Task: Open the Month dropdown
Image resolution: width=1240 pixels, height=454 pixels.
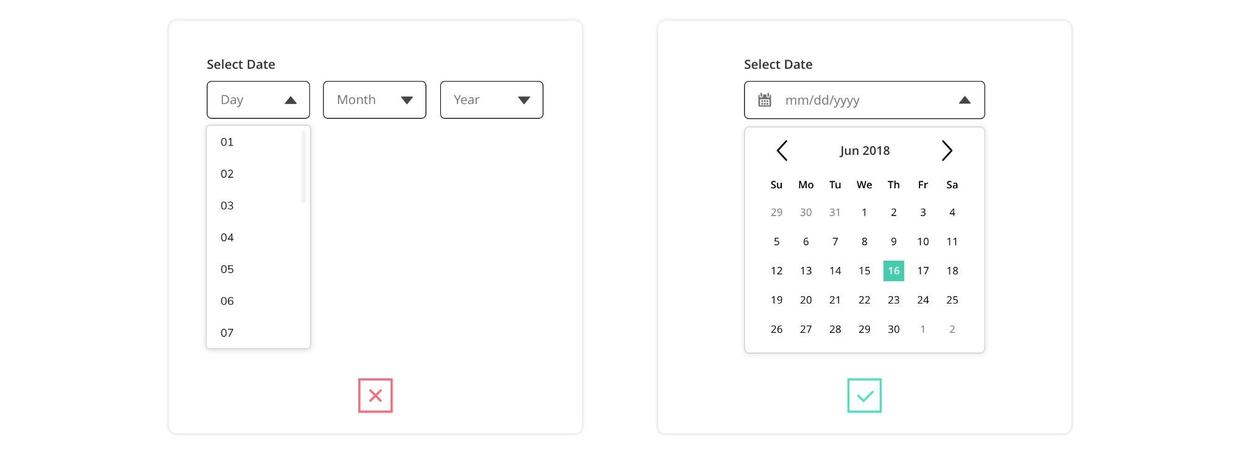Action: click(x=374, y=100)
